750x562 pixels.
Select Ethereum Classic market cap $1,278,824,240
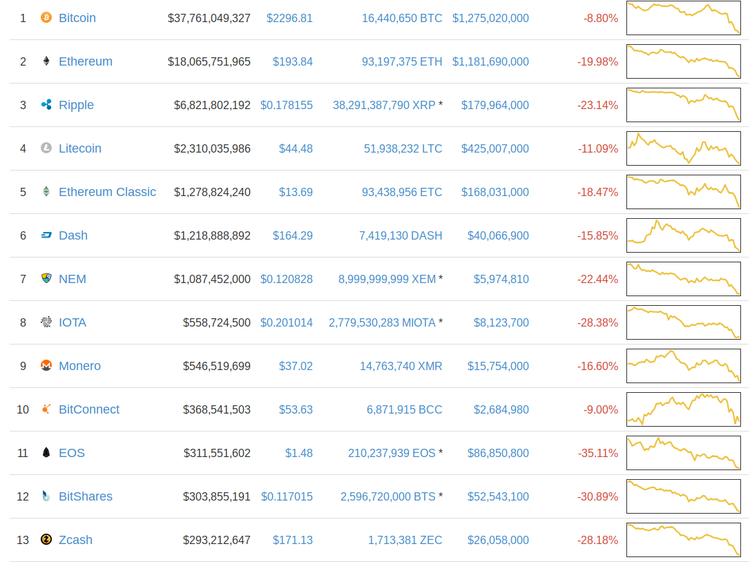point(212,192)
